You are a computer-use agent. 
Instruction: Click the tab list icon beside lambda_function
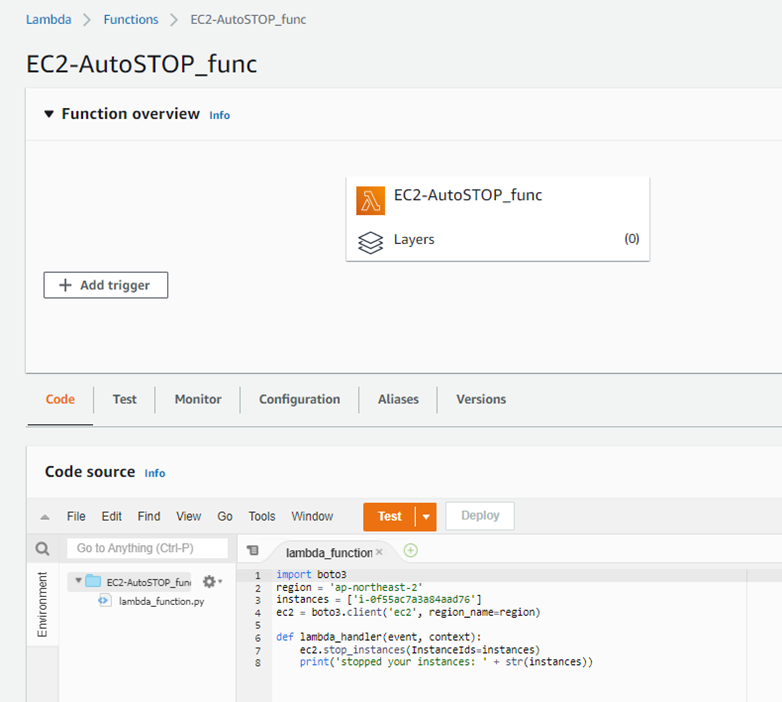[x=253, y=550]
